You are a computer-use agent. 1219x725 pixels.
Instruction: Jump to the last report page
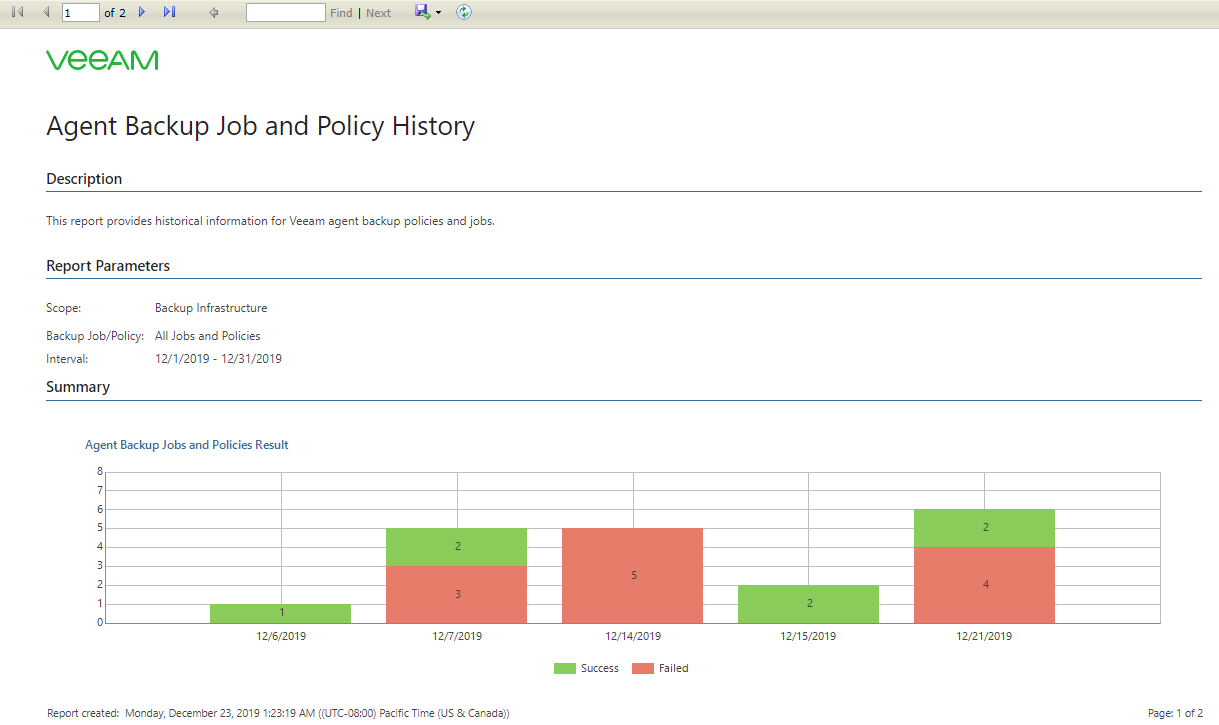tap(169, 12)
